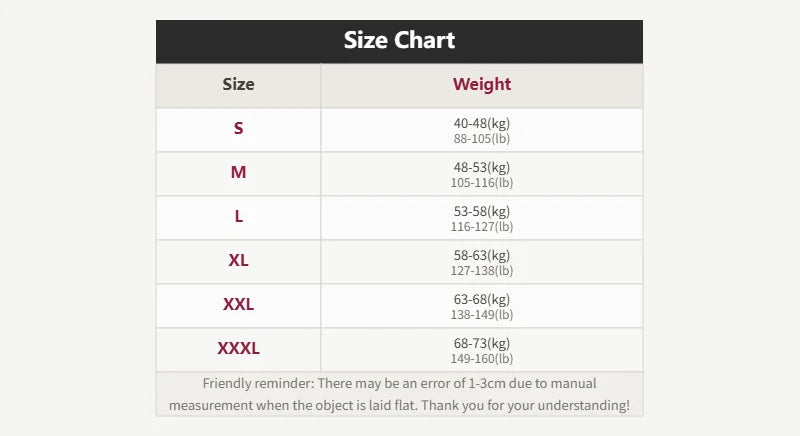Select the 149-160(lb) weight value
The width and height of the screenshot is (800, 436).
tap(482, 358)
